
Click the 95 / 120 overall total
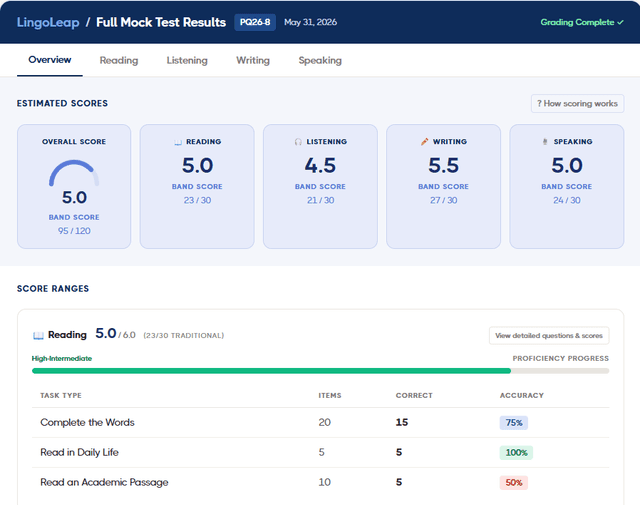tap(74, 231)
